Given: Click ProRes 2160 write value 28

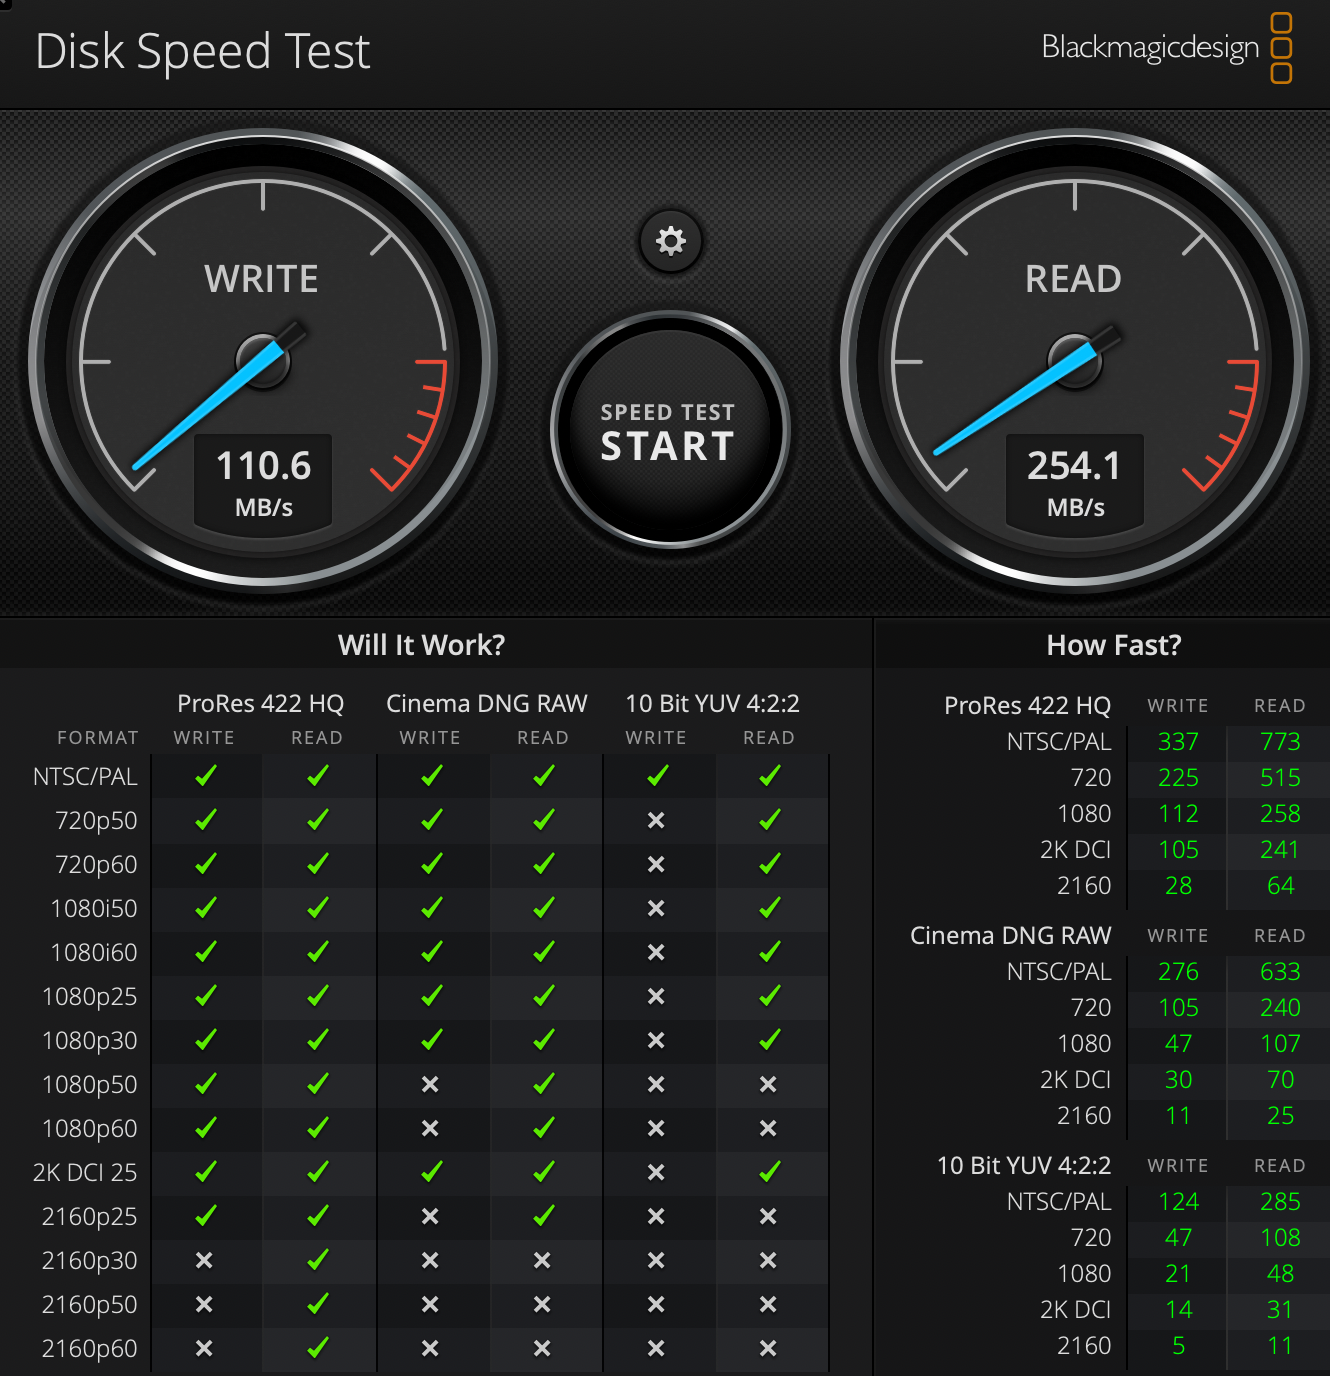Looking at the screenshot, I should 1179,886.
